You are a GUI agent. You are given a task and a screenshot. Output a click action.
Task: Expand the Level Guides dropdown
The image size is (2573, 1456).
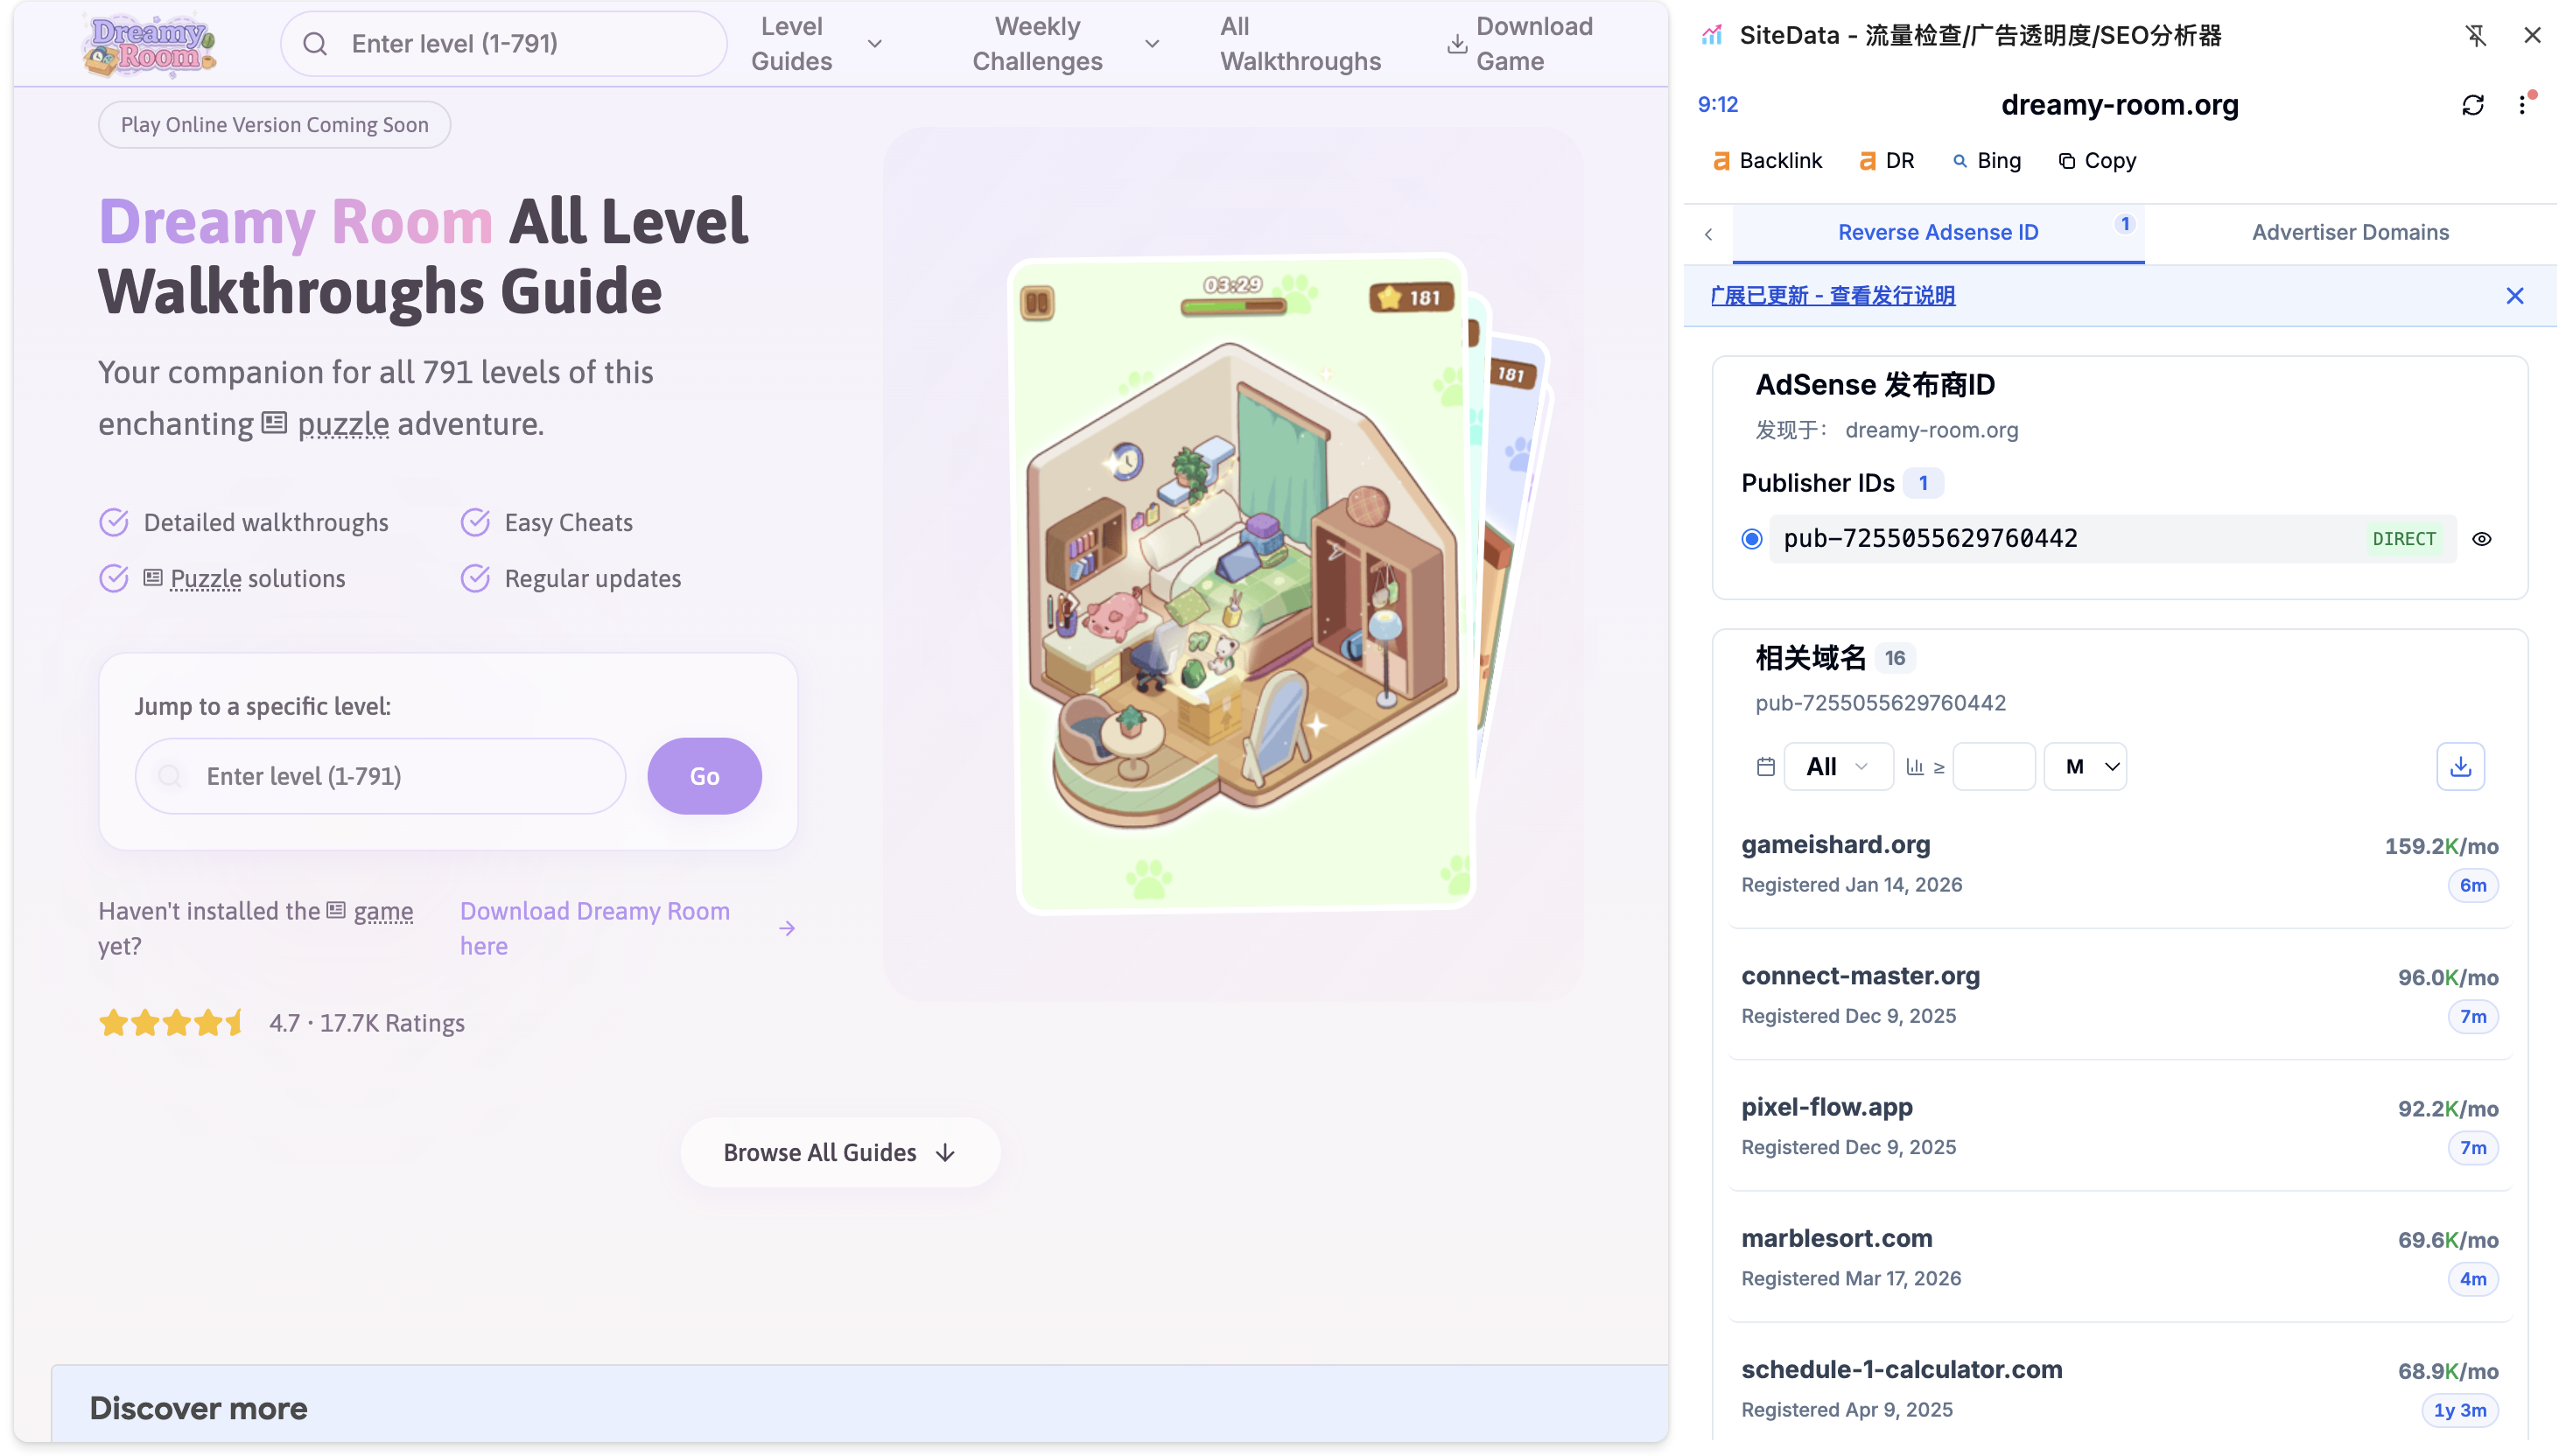pos(874,44)
